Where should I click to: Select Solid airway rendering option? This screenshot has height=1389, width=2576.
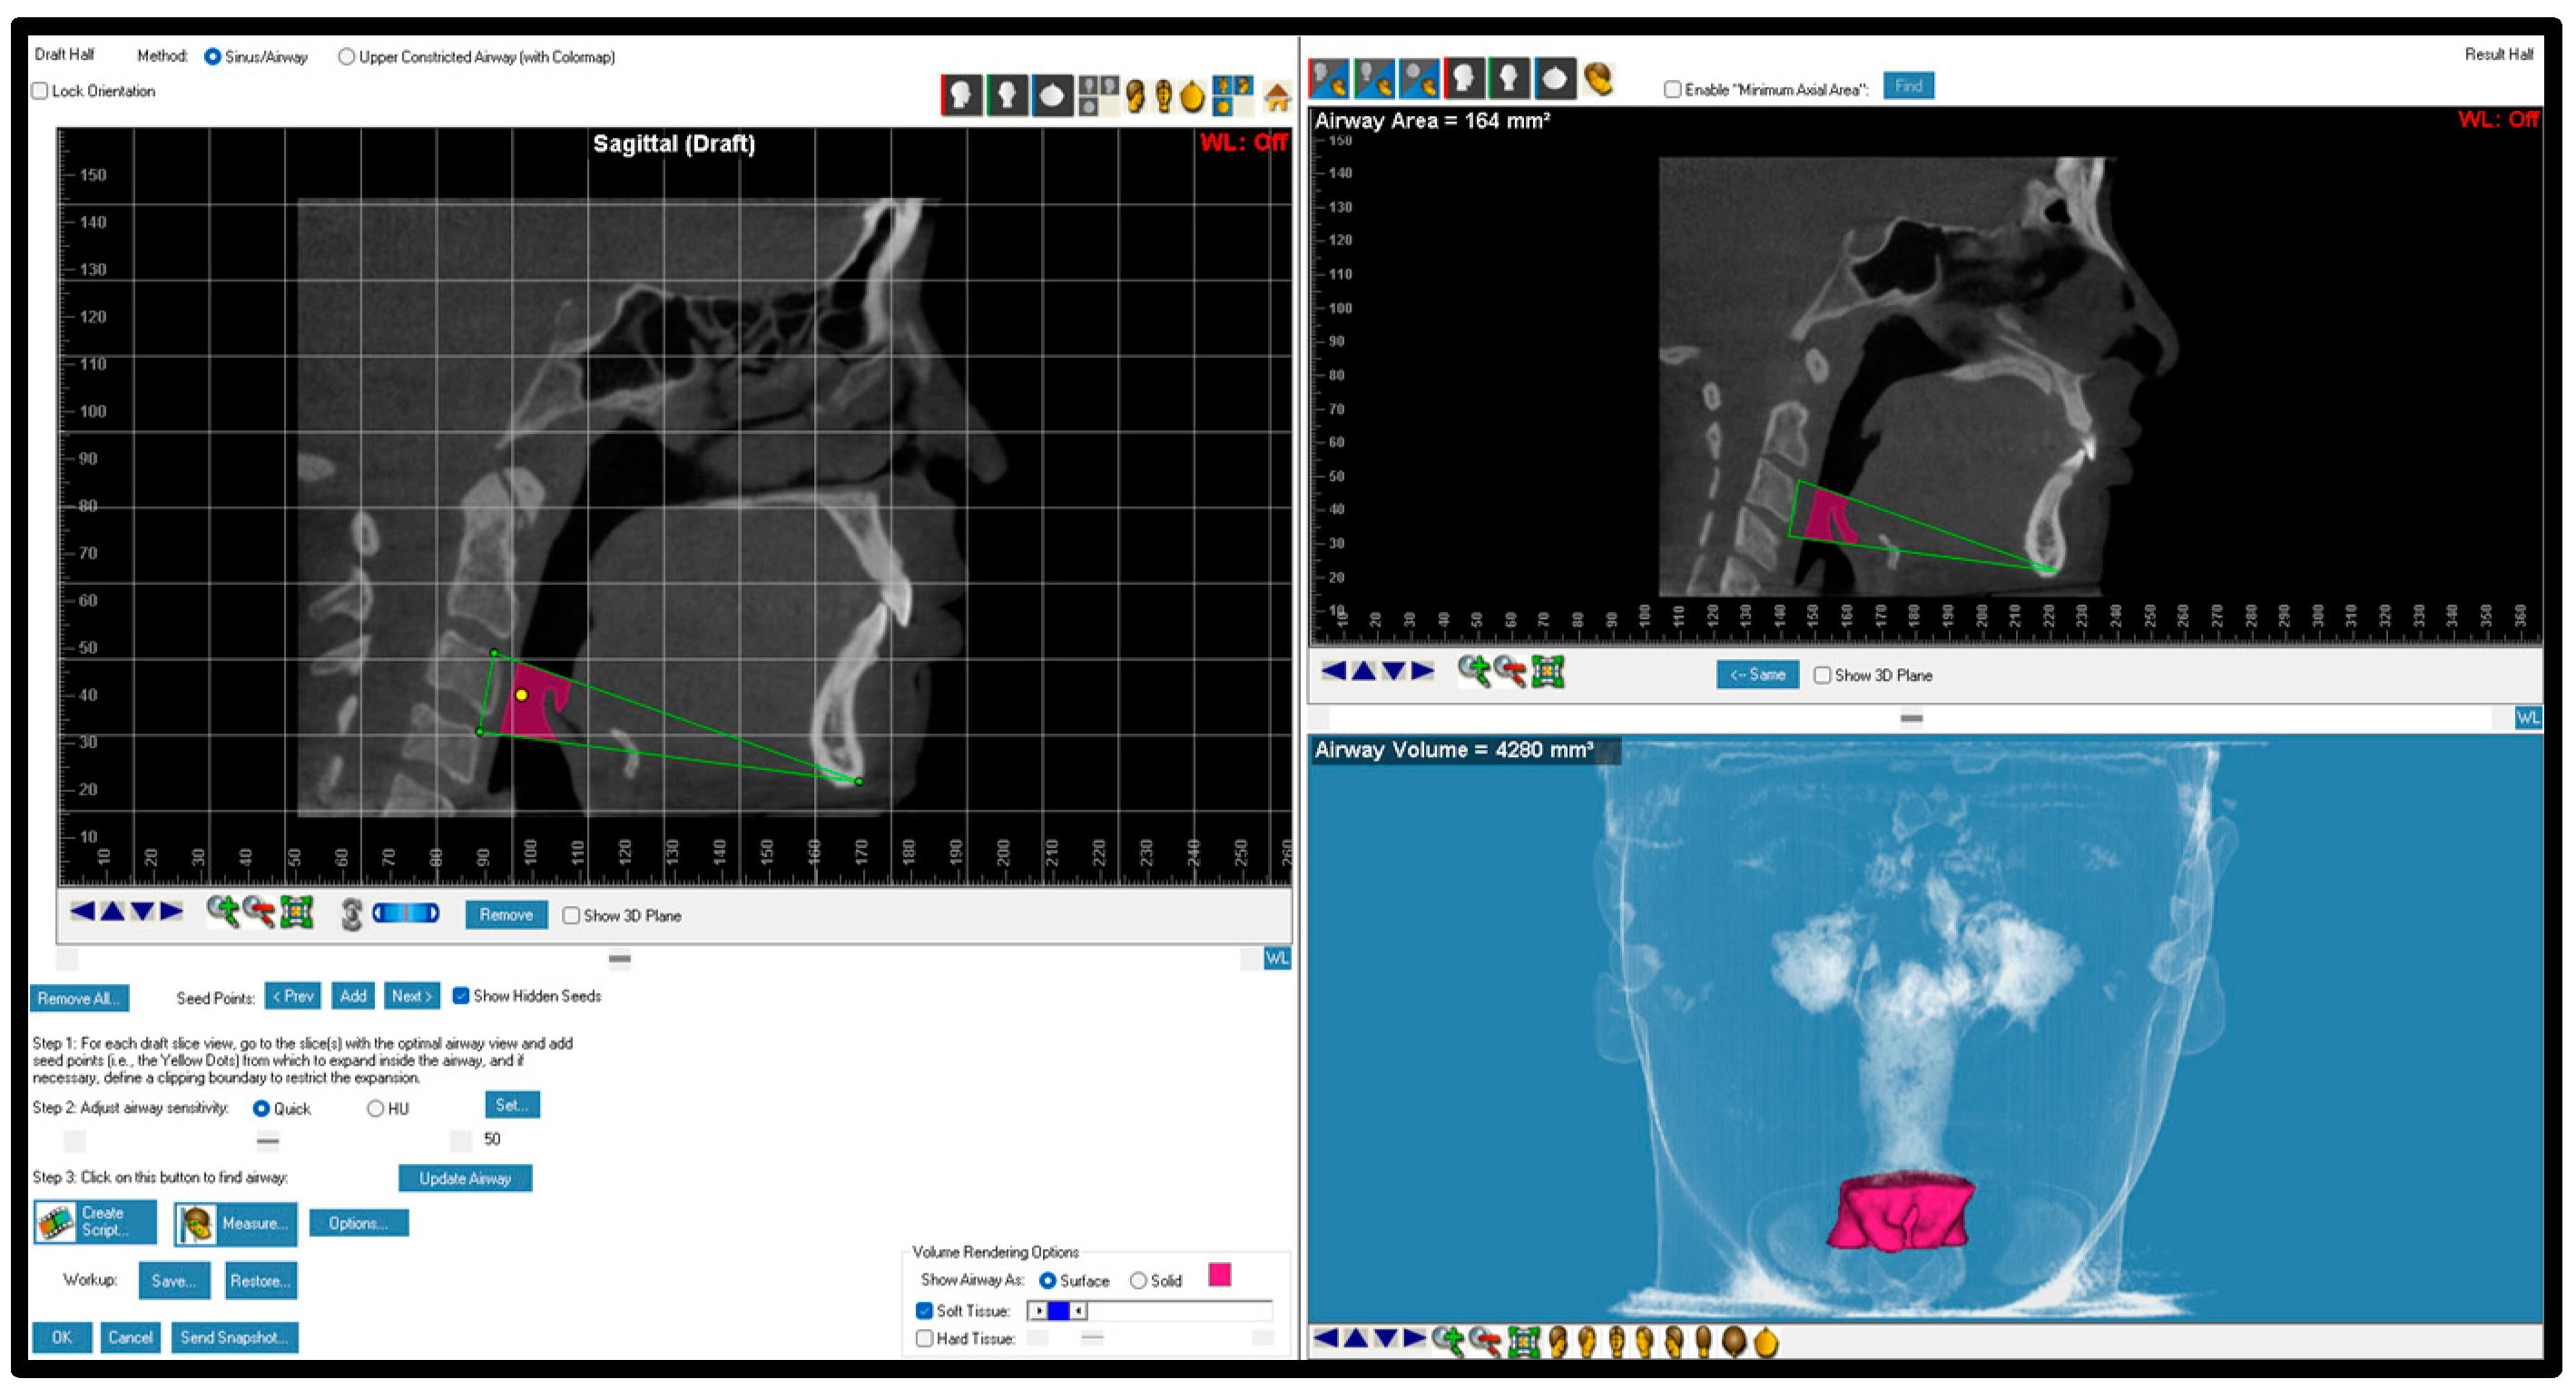[x=1138, y=1281]
